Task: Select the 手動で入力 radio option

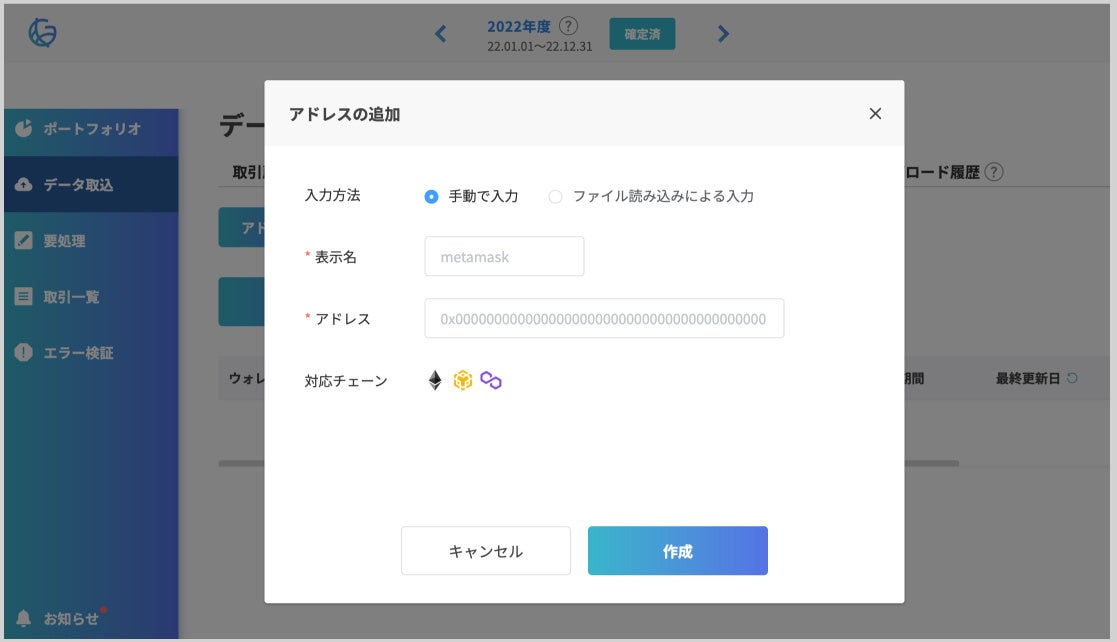Action: click(x=431, y=197)
